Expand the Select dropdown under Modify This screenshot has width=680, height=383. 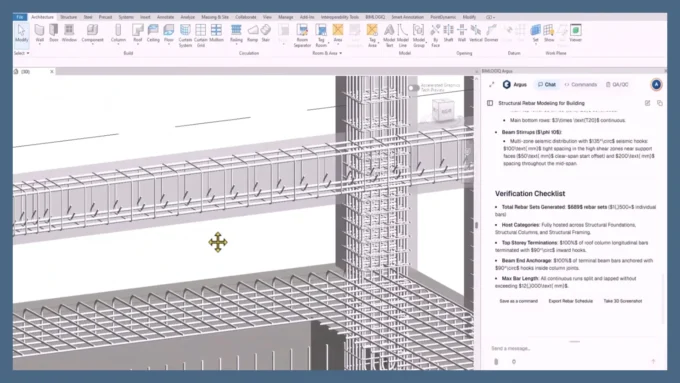pyautogui.click(x=22, y=53)
